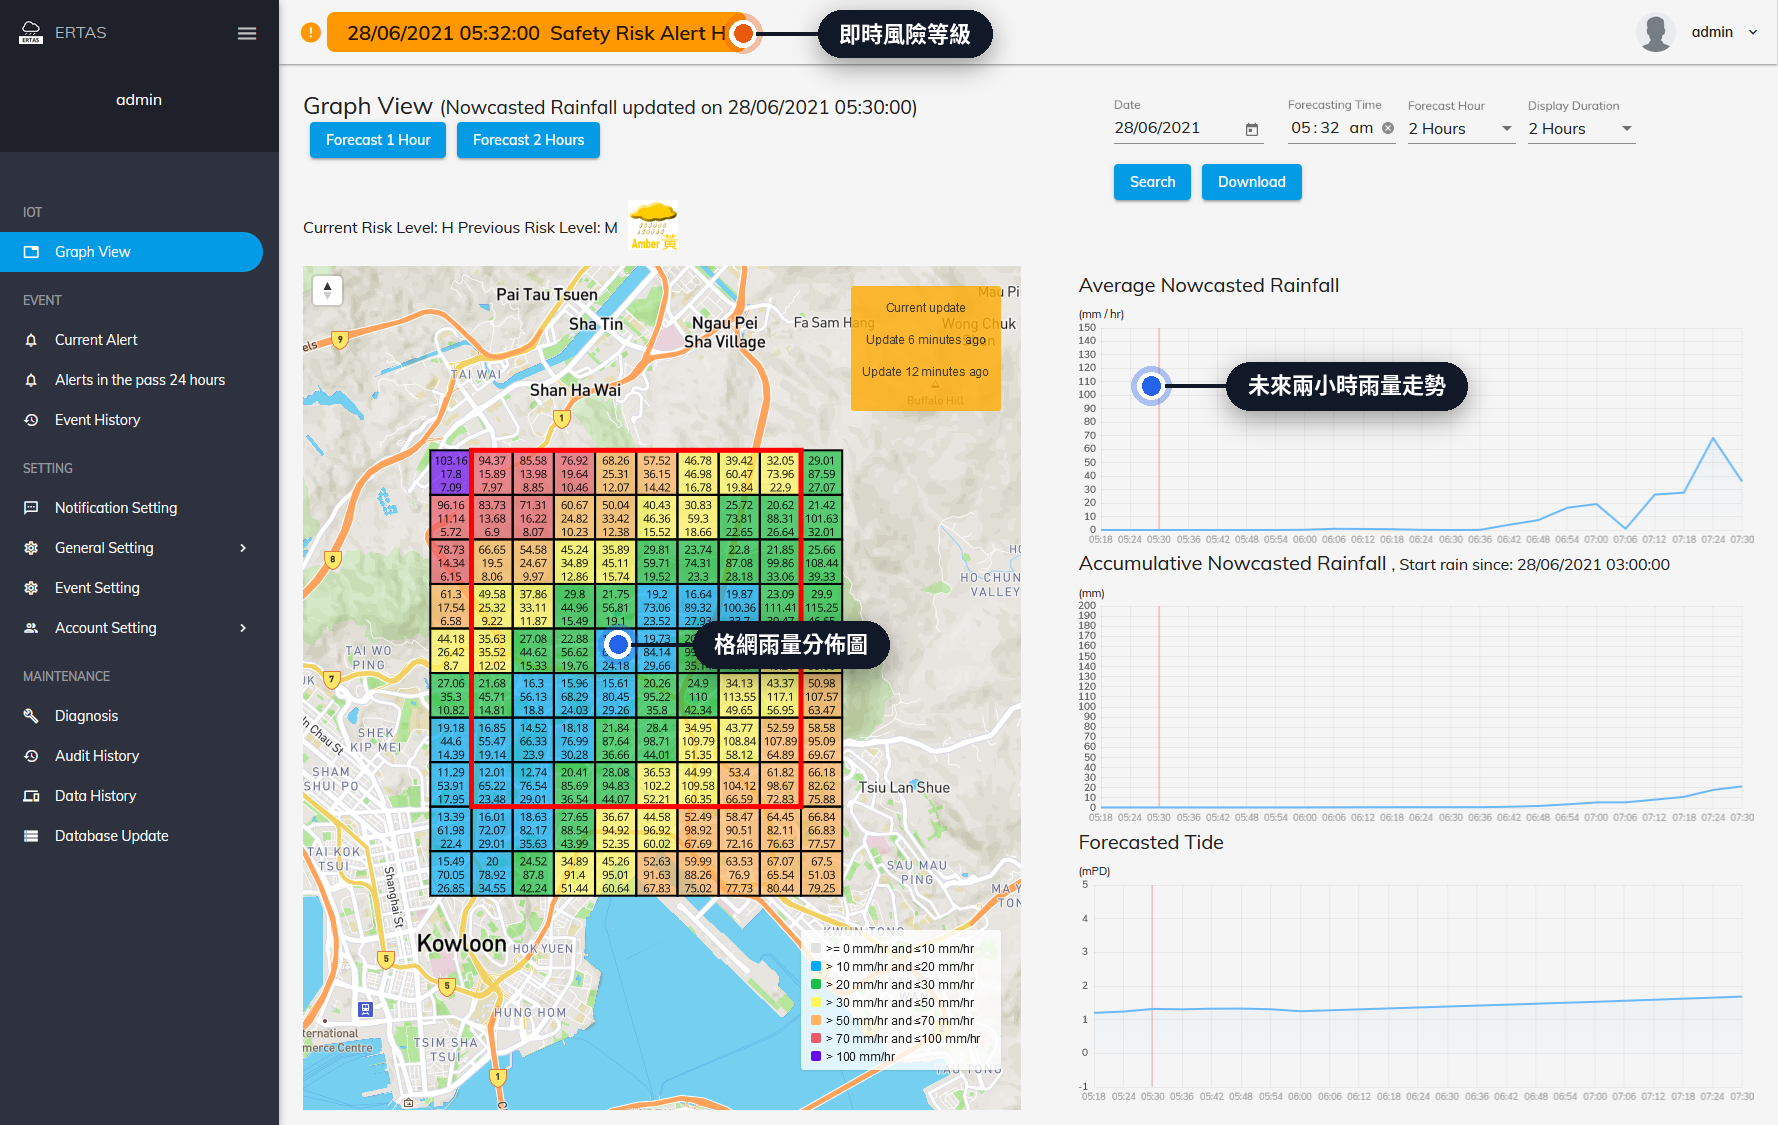Click the Forecast 2 Hours button

(x=528, y=140)
